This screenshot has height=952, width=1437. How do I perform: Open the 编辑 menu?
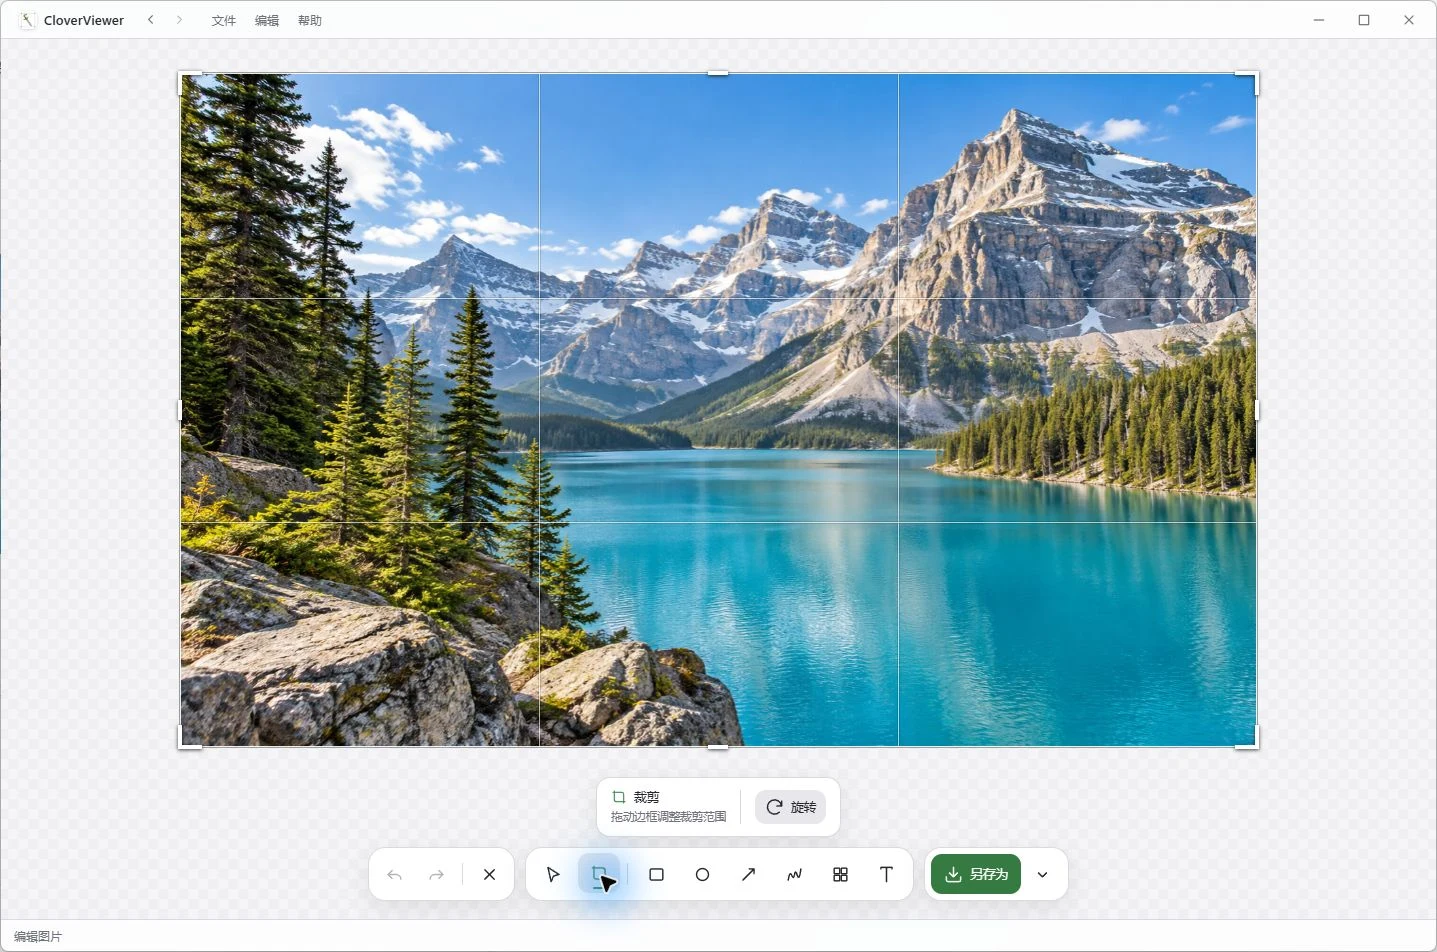point(266,20)
